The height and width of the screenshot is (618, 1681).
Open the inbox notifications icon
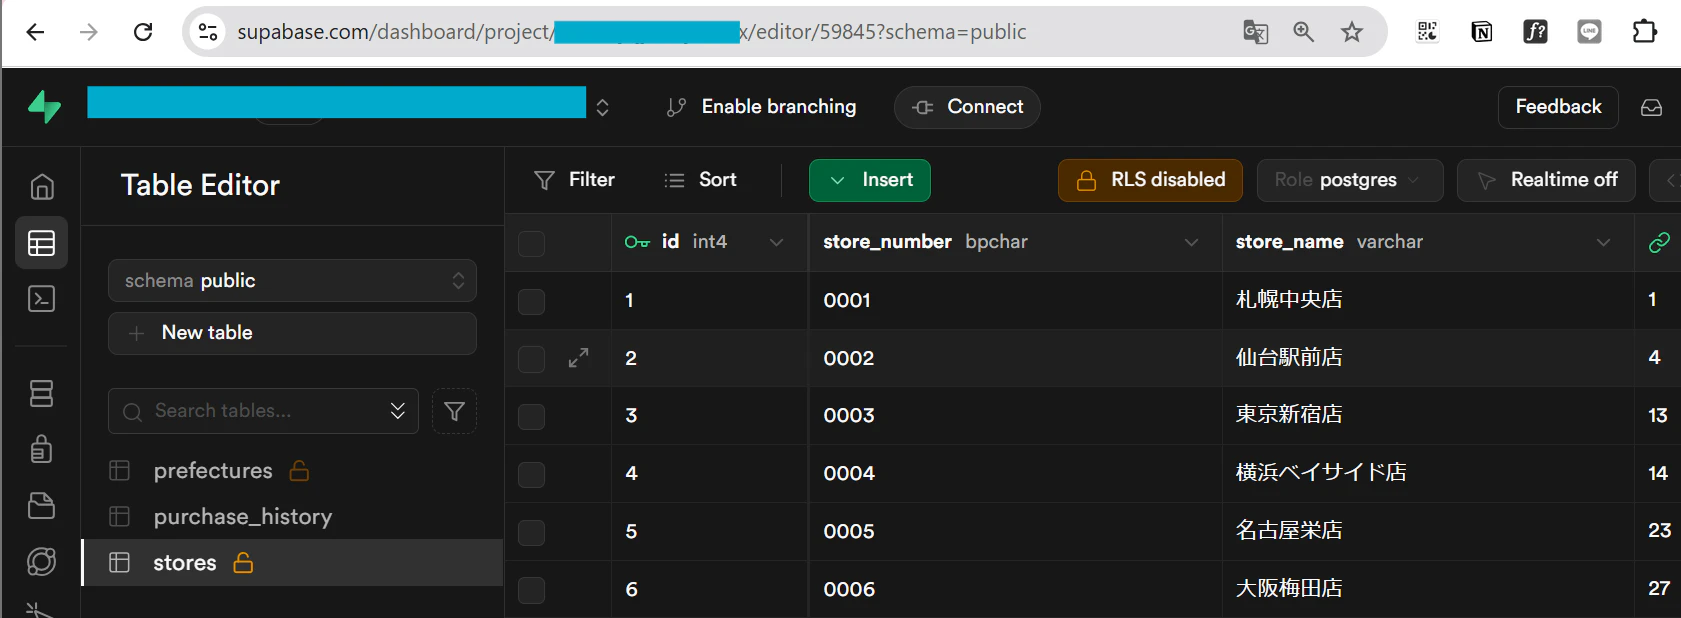1651,107
